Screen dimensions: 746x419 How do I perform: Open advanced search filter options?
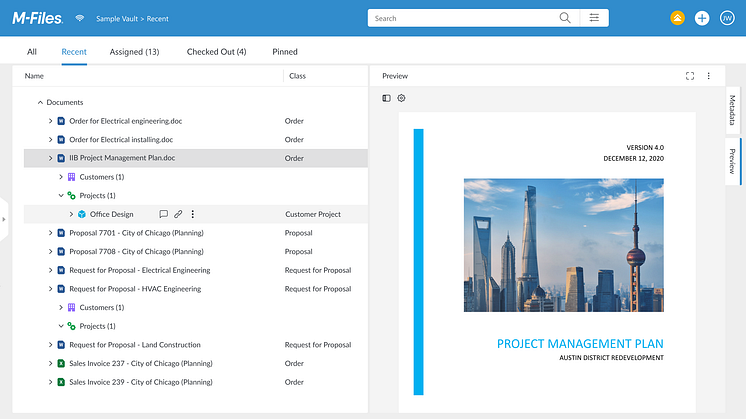pyautogui.click(x=594, y=18)
